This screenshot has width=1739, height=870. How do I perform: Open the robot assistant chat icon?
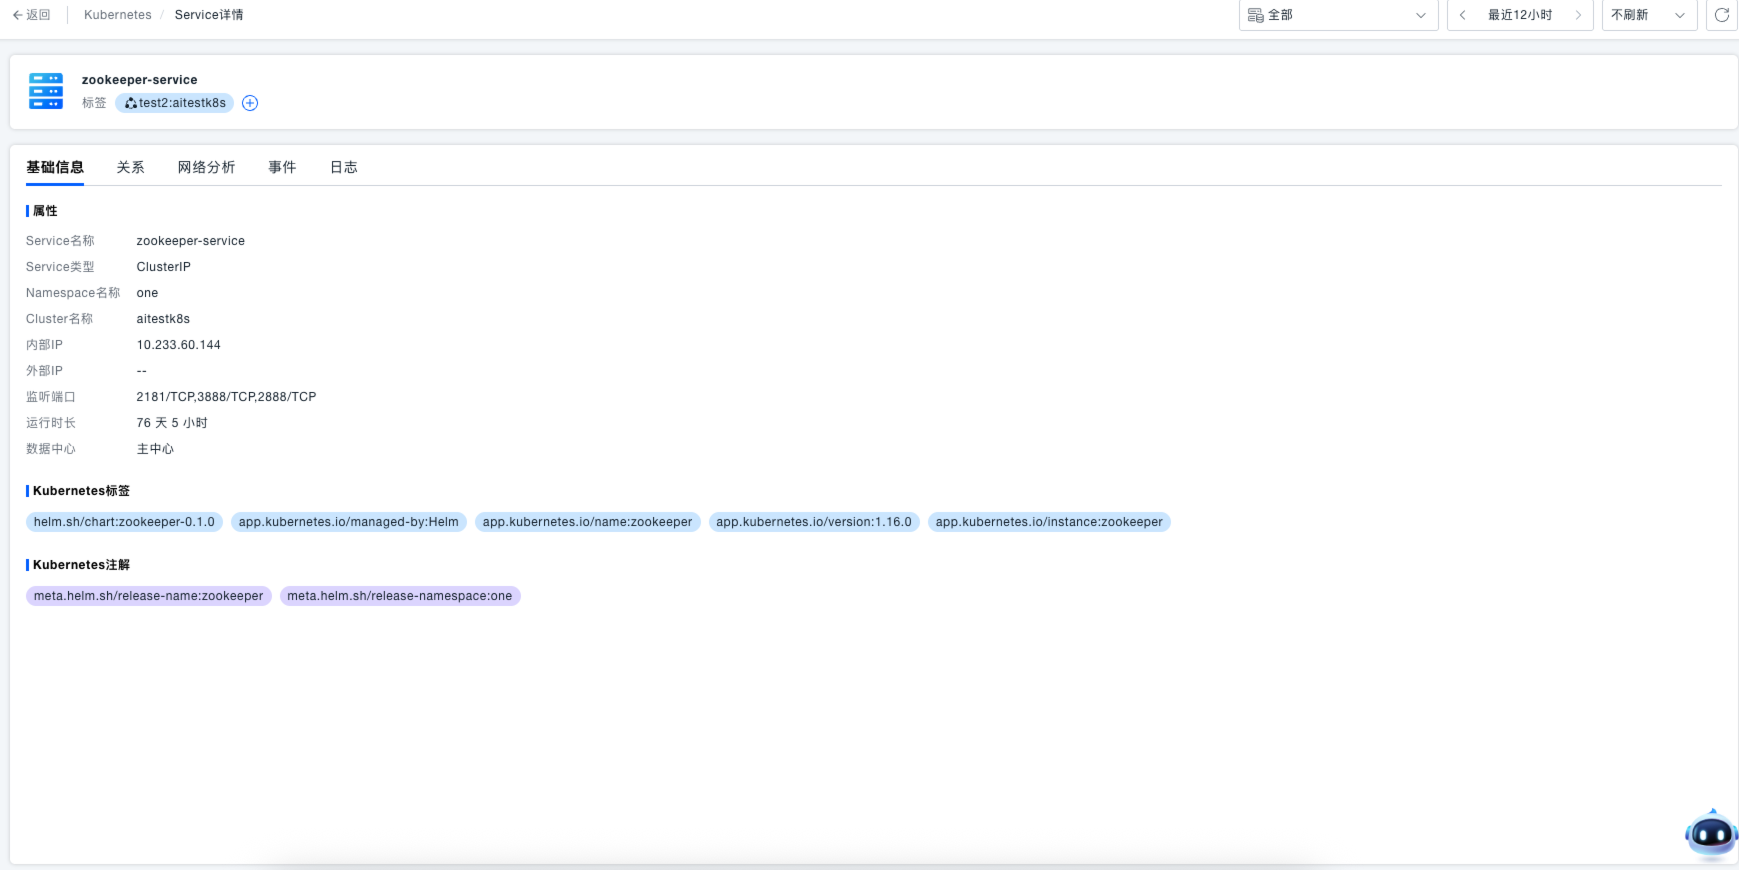tap(1710, 833)
